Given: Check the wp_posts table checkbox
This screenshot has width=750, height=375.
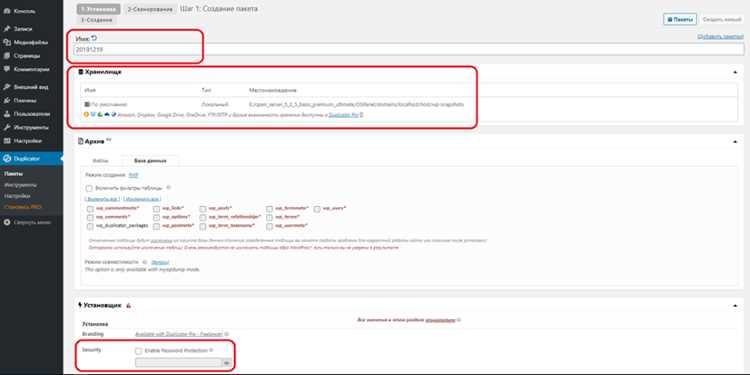Looking at the screenshot, I should [203, 209].
